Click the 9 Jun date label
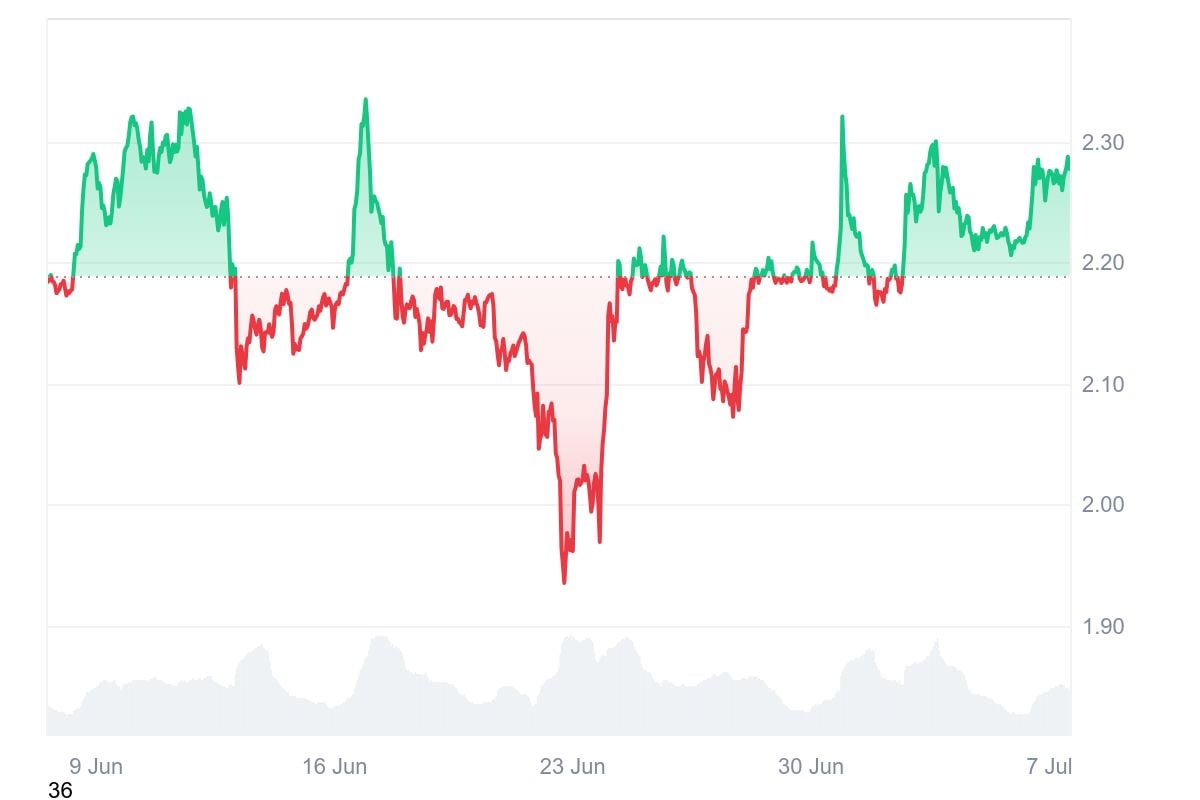Image resolution: width=1200 pixels, height=800 pixels. coord(96,767)
